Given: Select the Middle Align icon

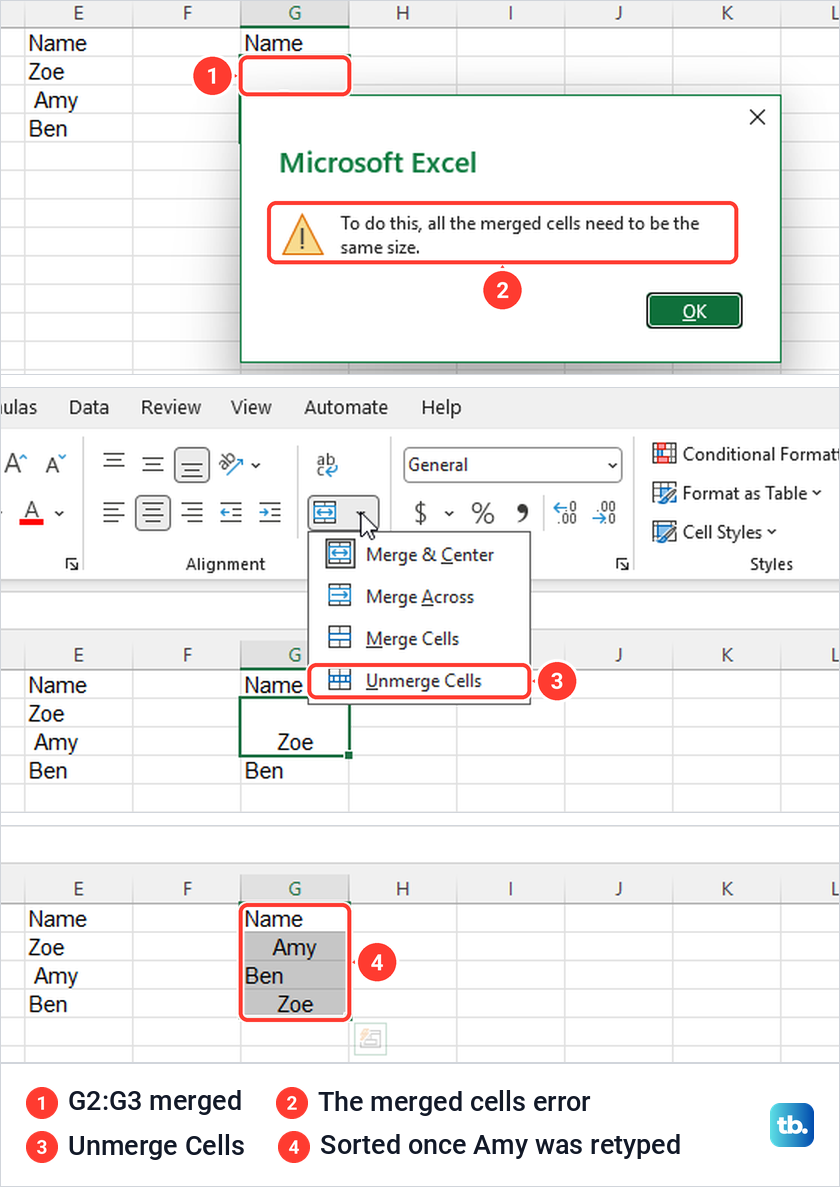Looking at the screenshot, I should (x=153, y=463).
